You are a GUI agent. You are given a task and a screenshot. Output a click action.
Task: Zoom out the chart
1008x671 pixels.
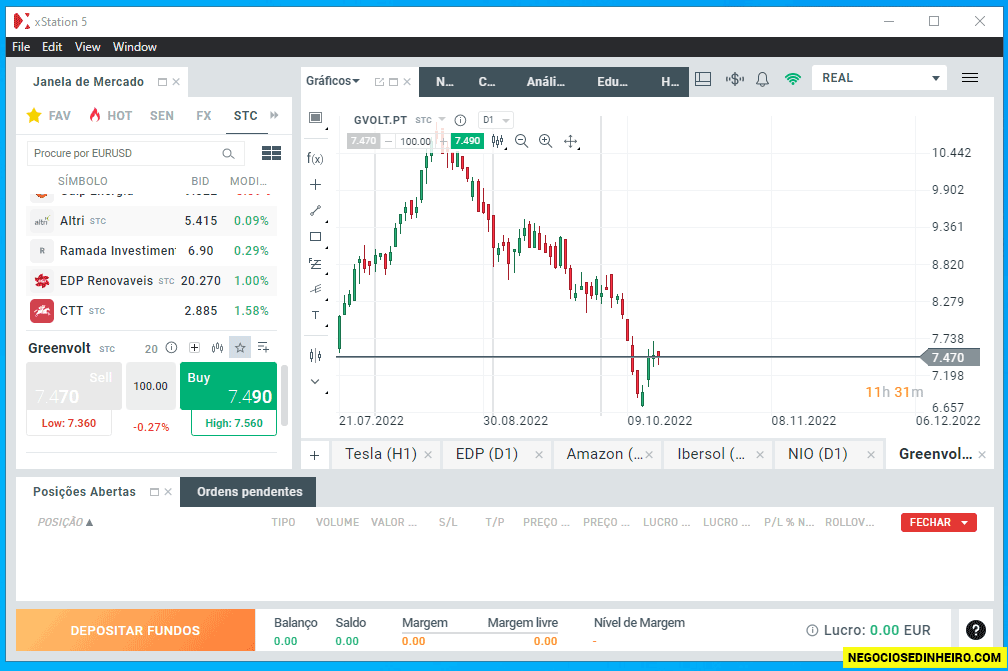point(521,141)
